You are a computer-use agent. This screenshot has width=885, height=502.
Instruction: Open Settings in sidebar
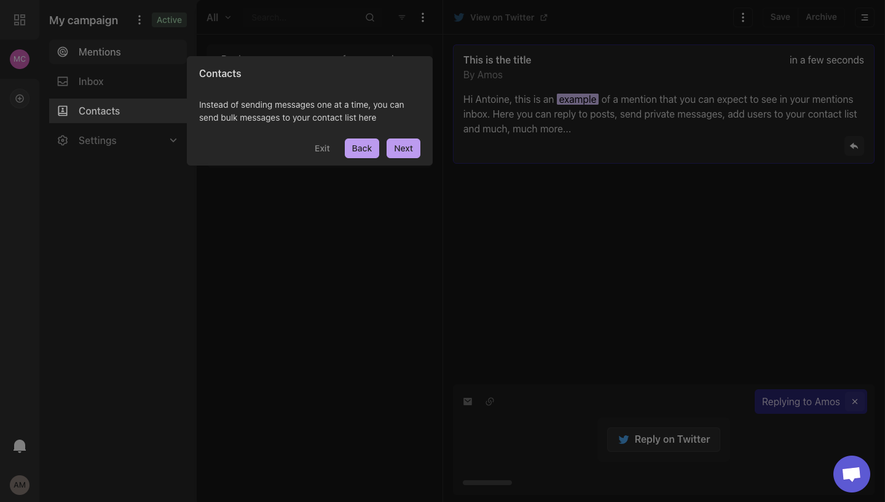117,140
